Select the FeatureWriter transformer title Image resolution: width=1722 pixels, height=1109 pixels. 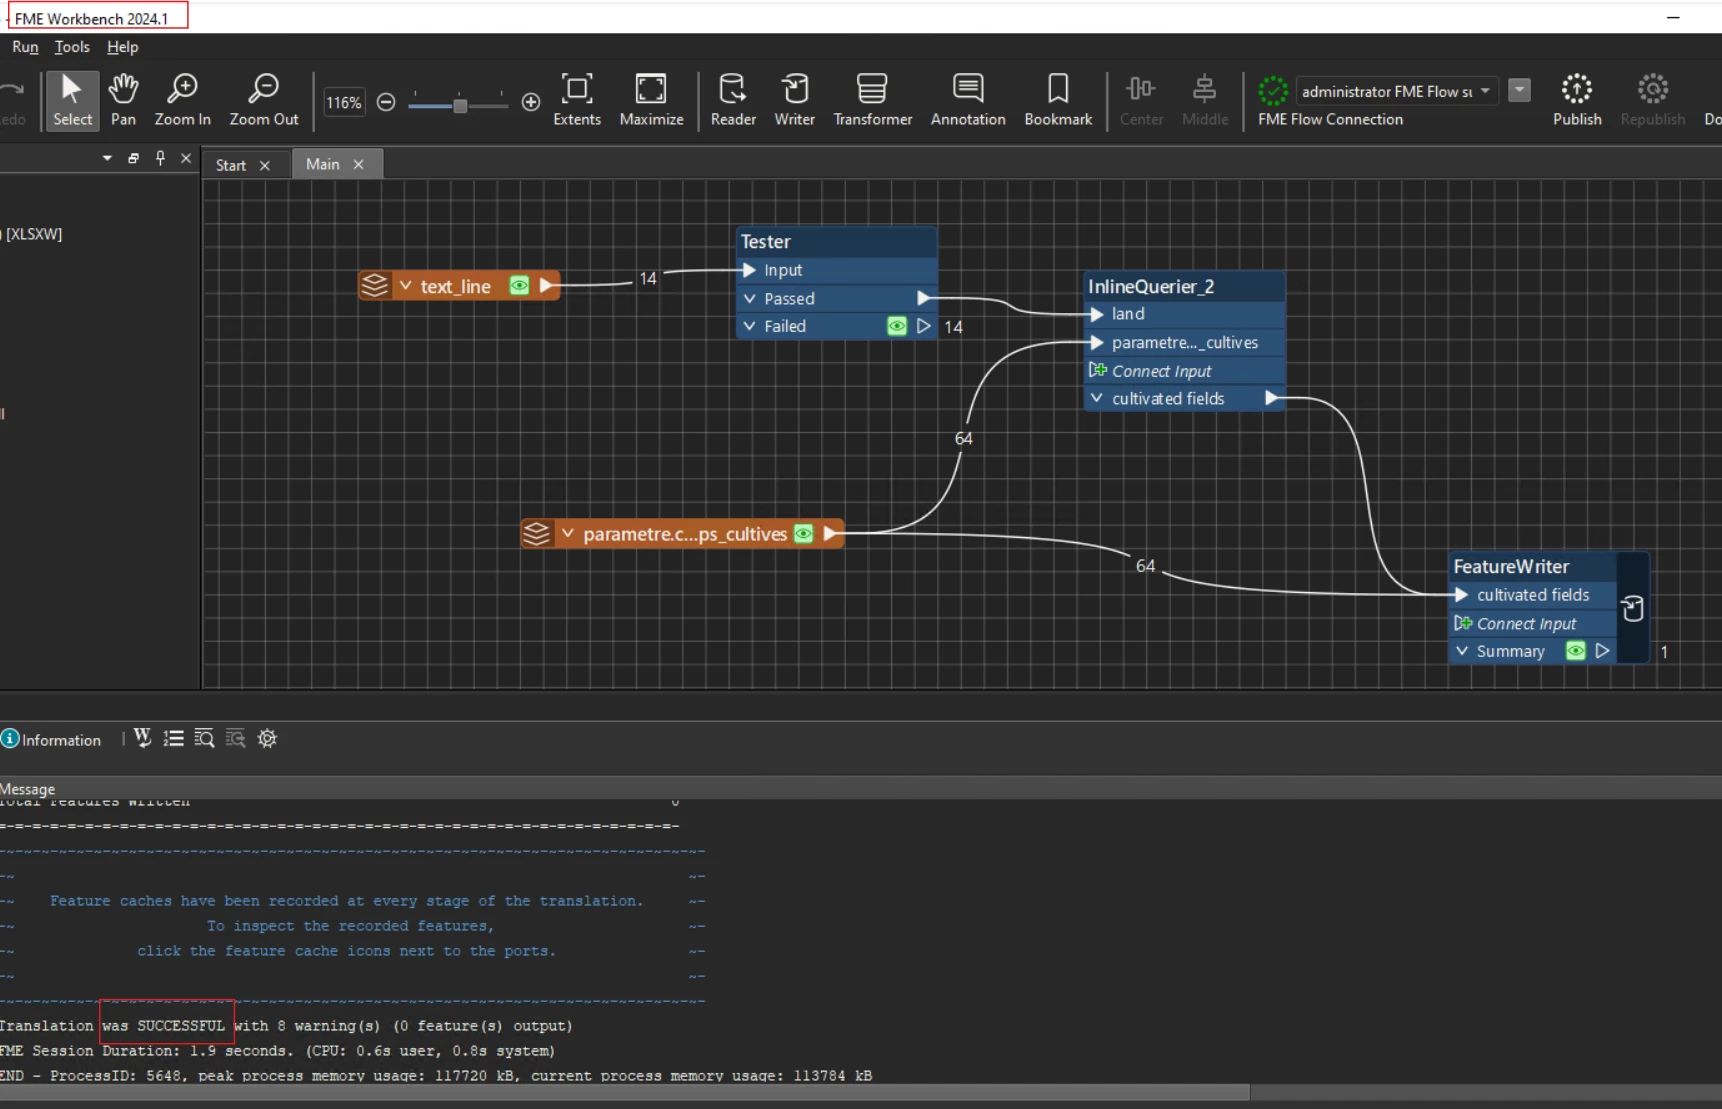click(1511, 566)
